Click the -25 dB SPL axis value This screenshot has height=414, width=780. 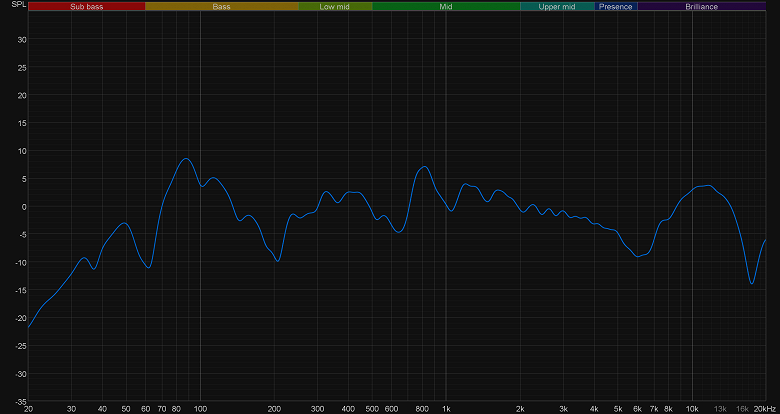tap(21, 346)
